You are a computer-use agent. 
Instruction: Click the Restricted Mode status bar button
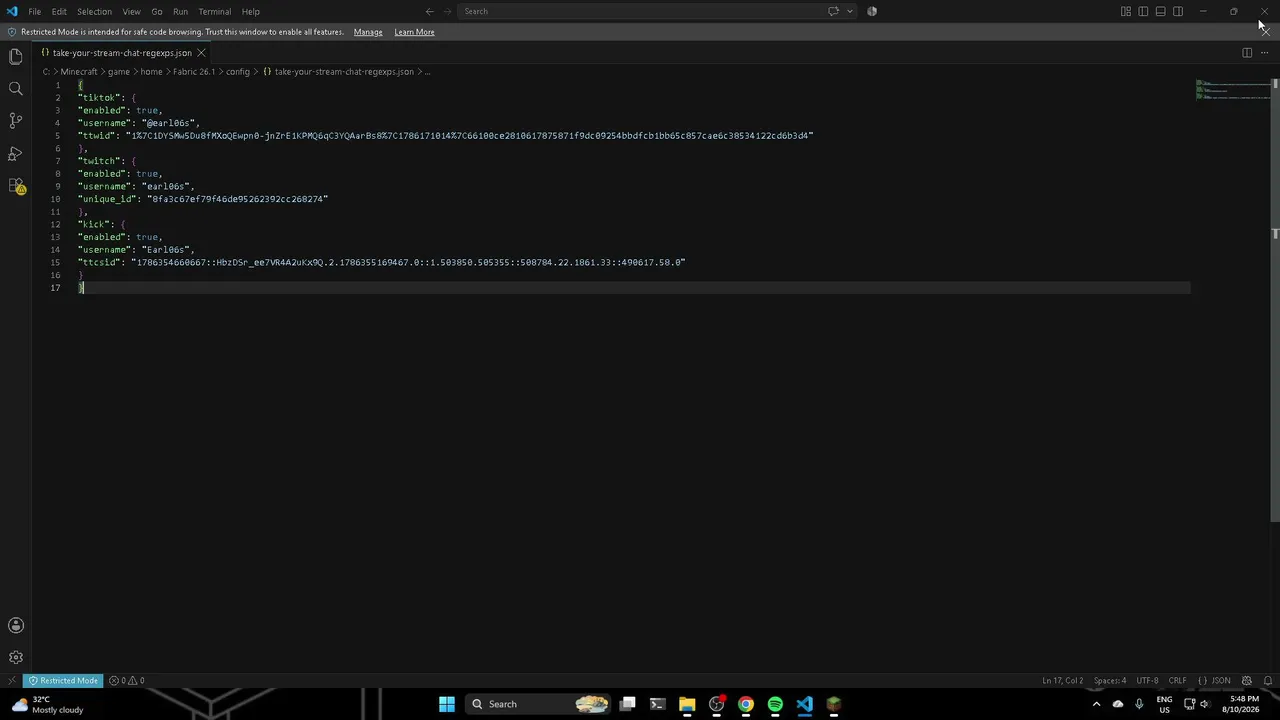64,681
